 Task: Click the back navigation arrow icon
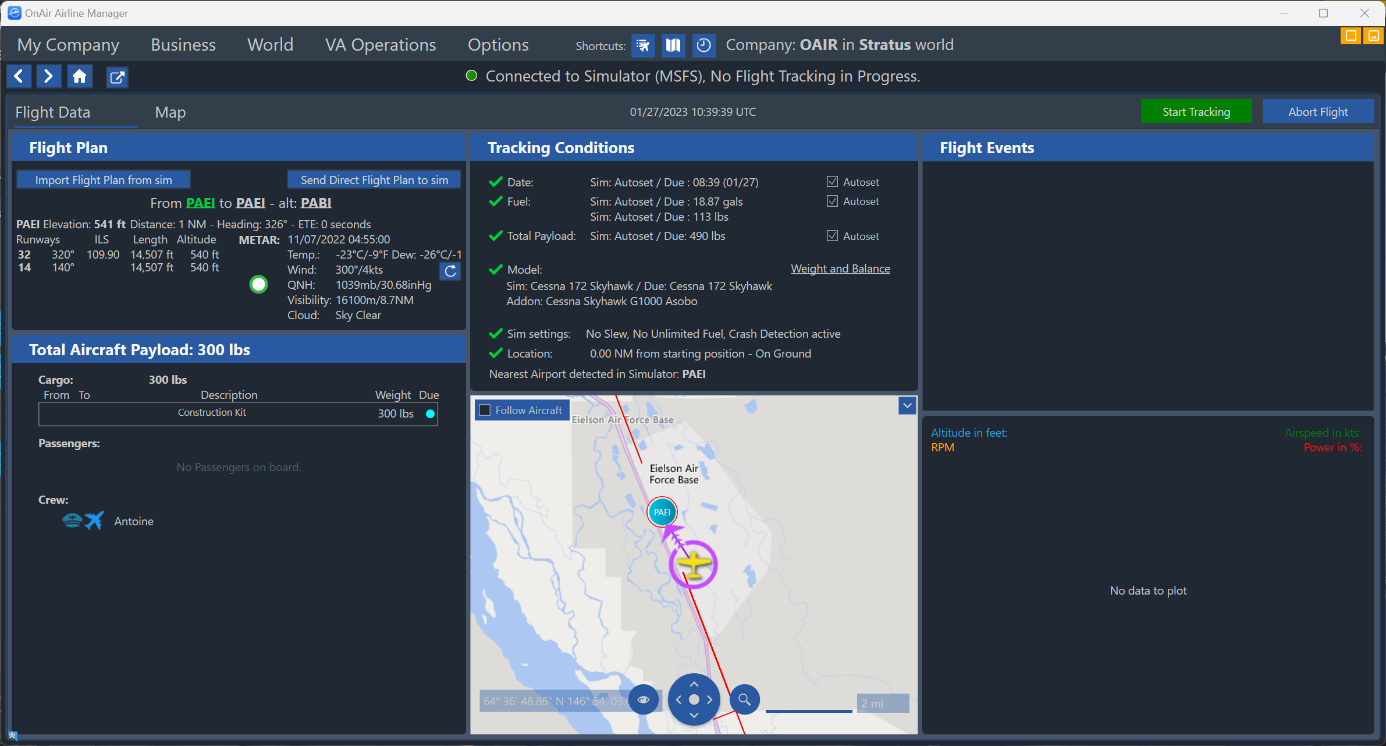19,77
